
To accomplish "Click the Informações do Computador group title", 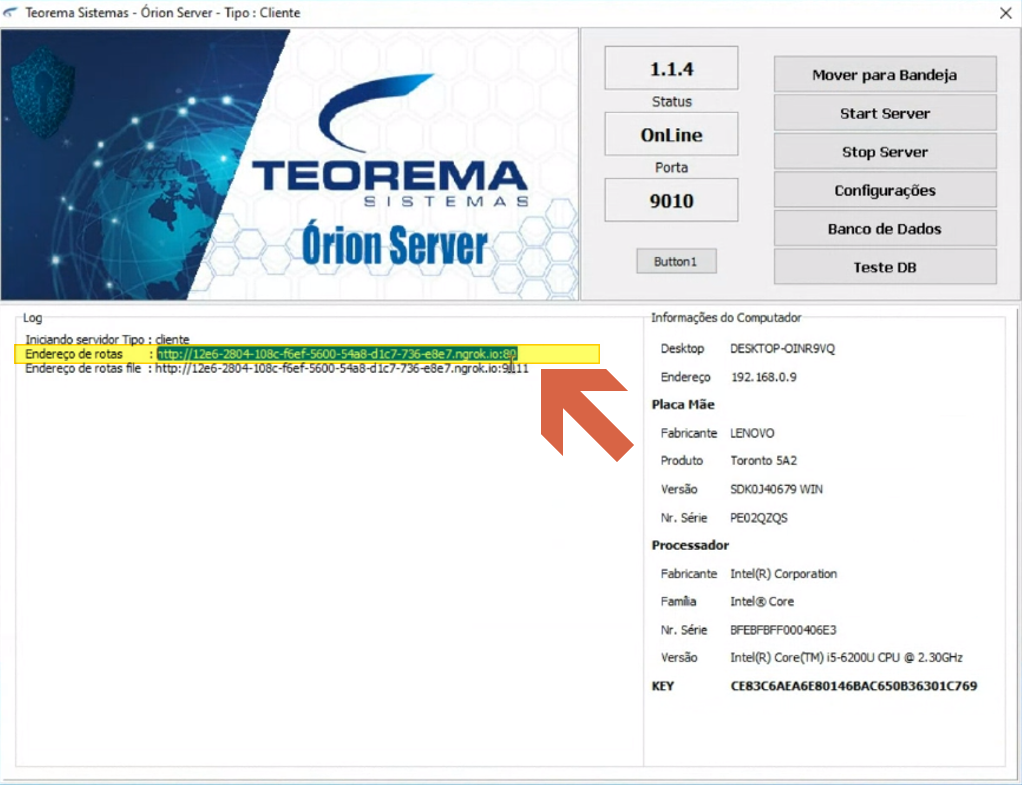I will [726, 318].
